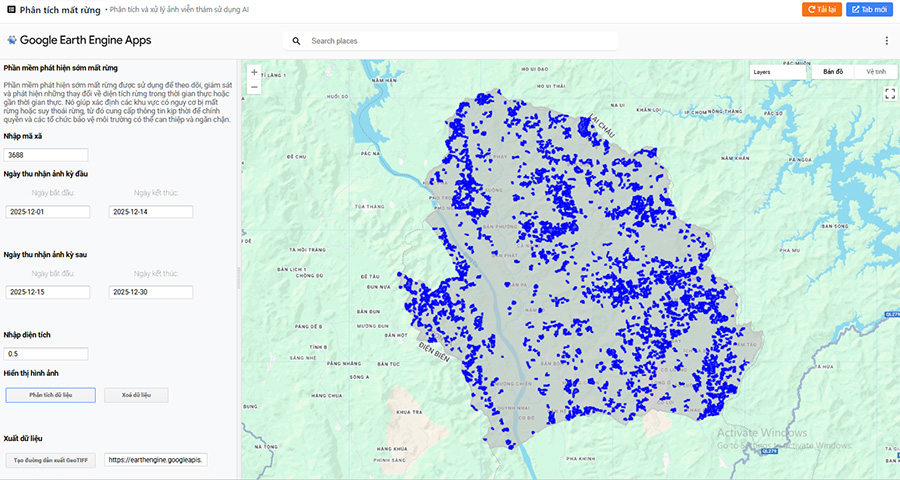Click the start date field 2025-12-01
This screenshot has height=480, width=900.
[x=46, y=212]
